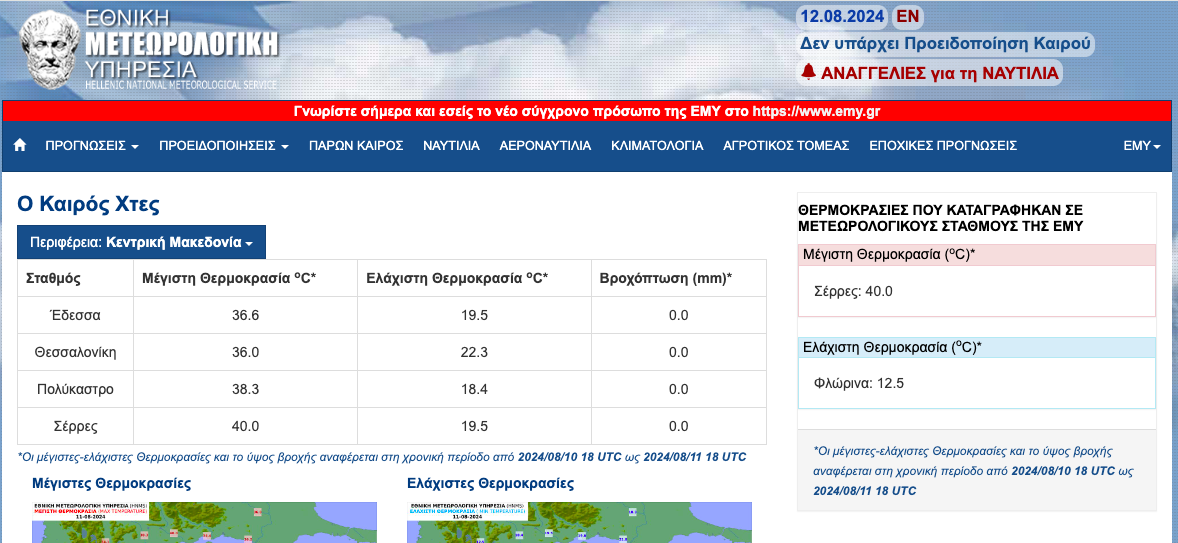Expand the ΕΜΥ dropdown in navbar

(x=1142, y=146)
